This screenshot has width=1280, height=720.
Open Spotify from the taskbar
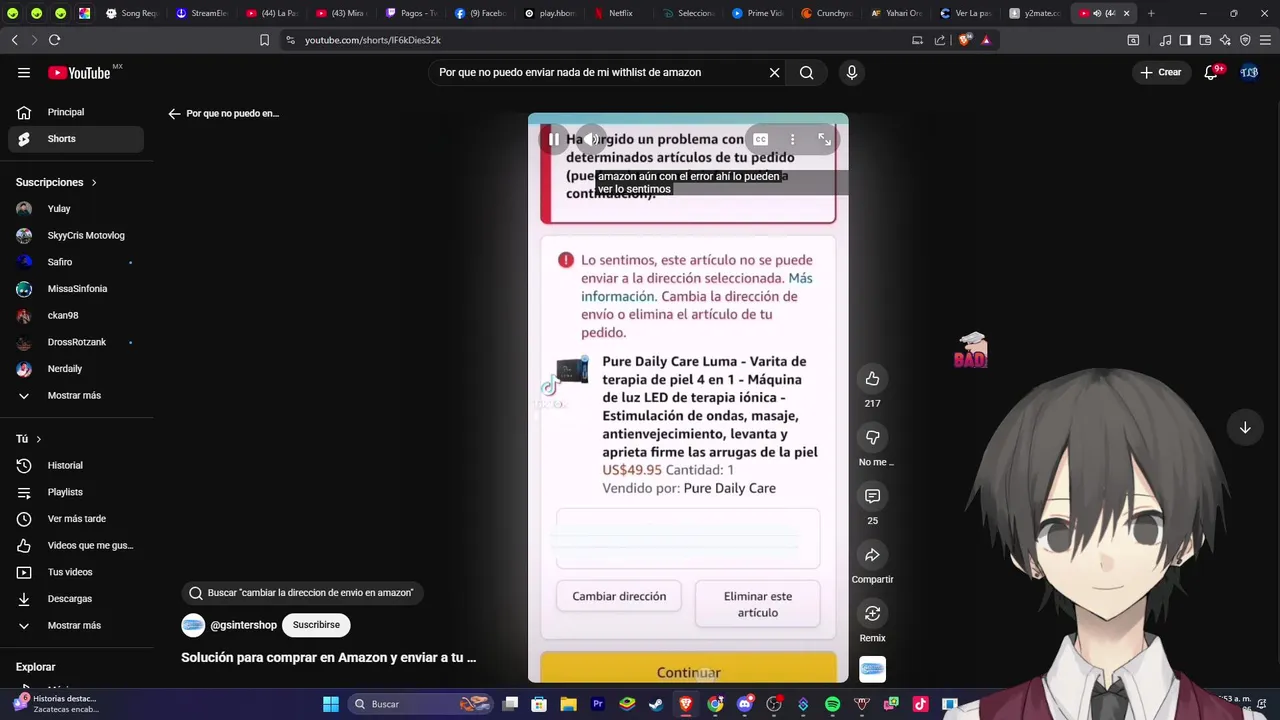pos(832,704)
